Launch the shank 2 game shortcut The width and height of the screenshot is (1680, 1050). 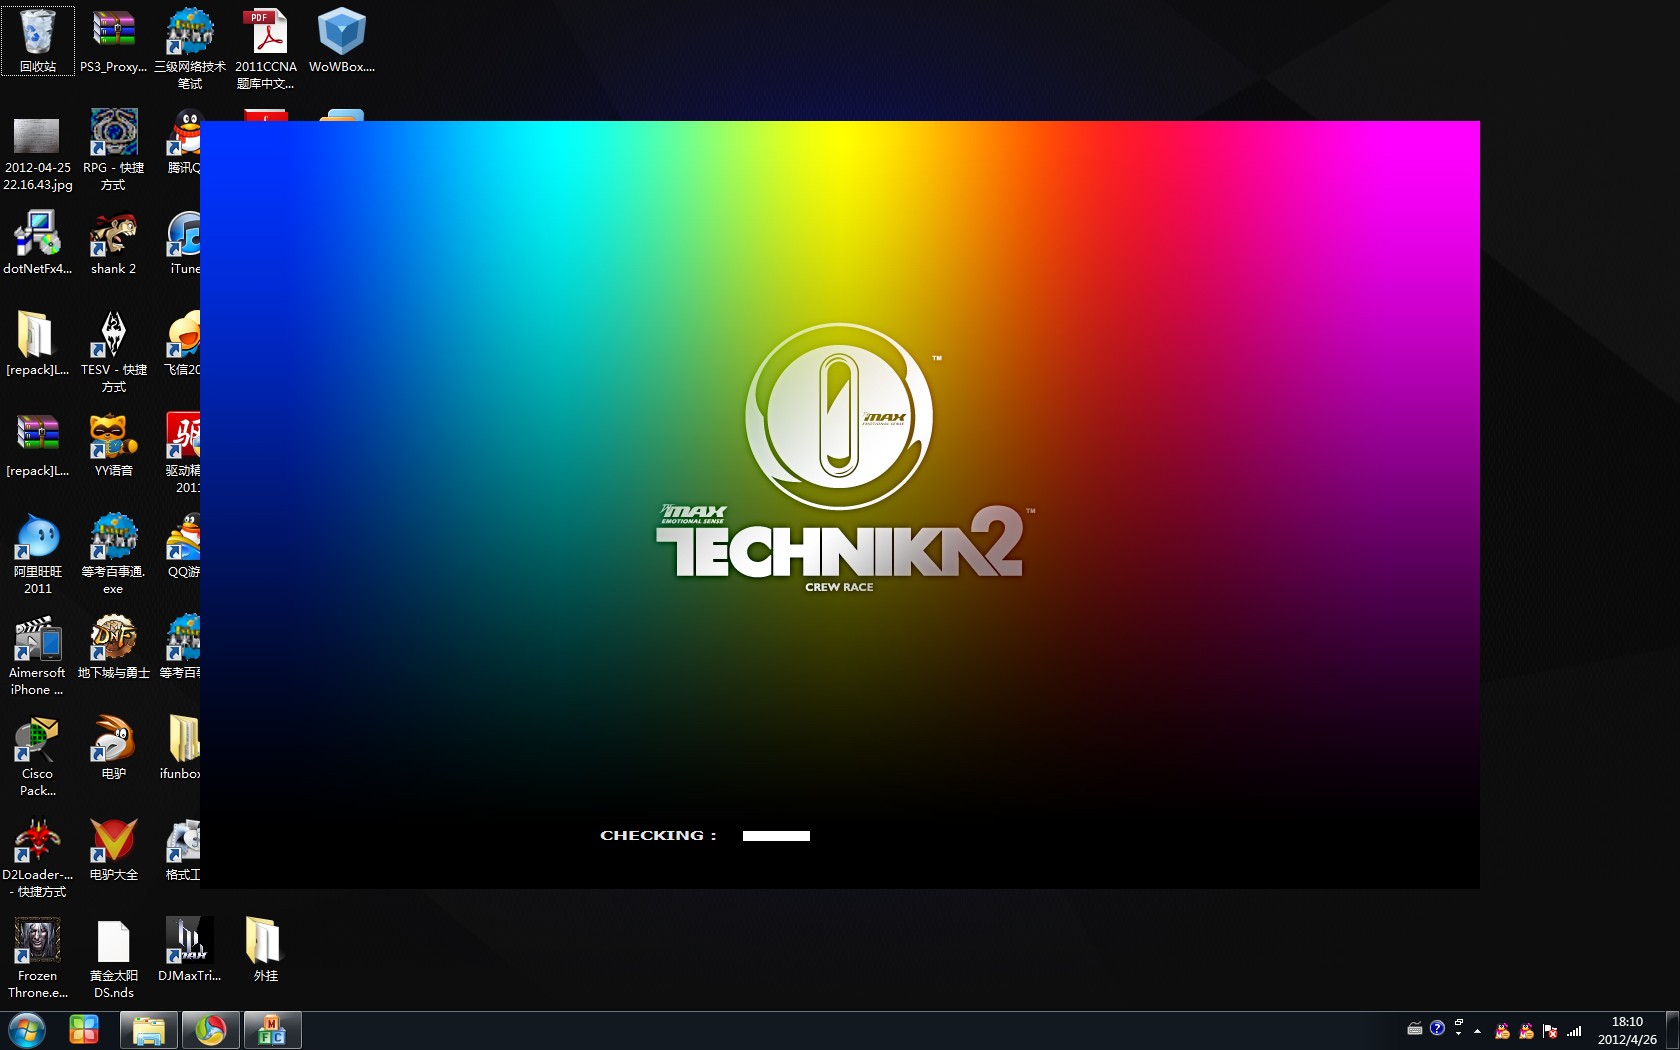(x=113, y=243)
